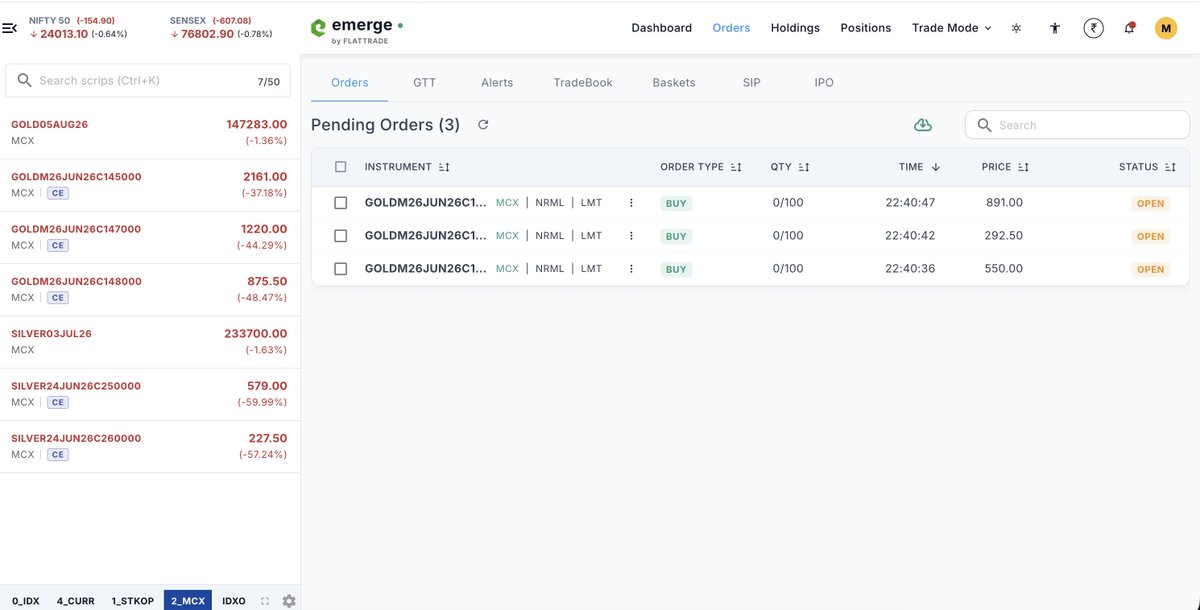Switch to the GTT tab
Screen dimensions: 1200x610
[x=424, y=82]
